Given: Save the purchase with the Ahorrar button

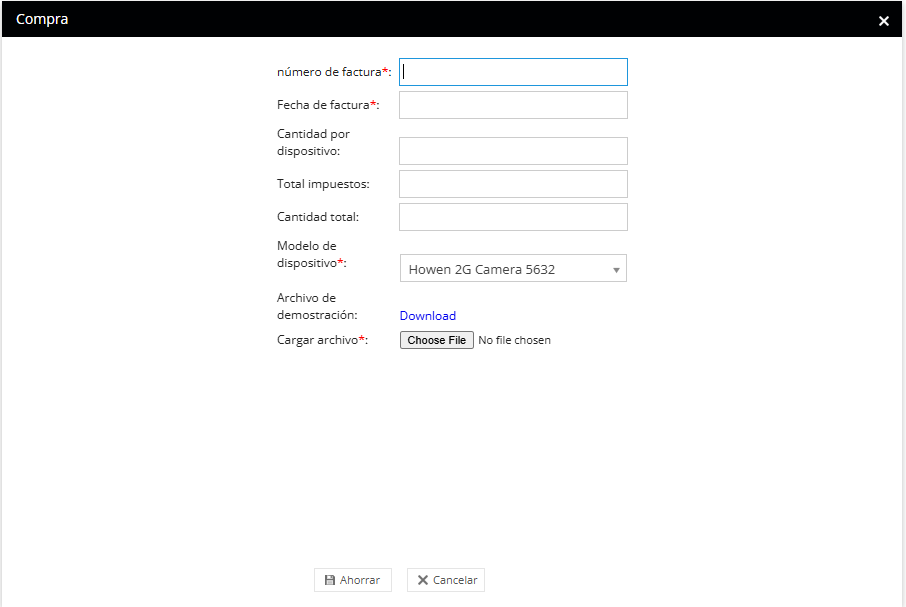Looking at the screenshot, I should pos(353,580).
